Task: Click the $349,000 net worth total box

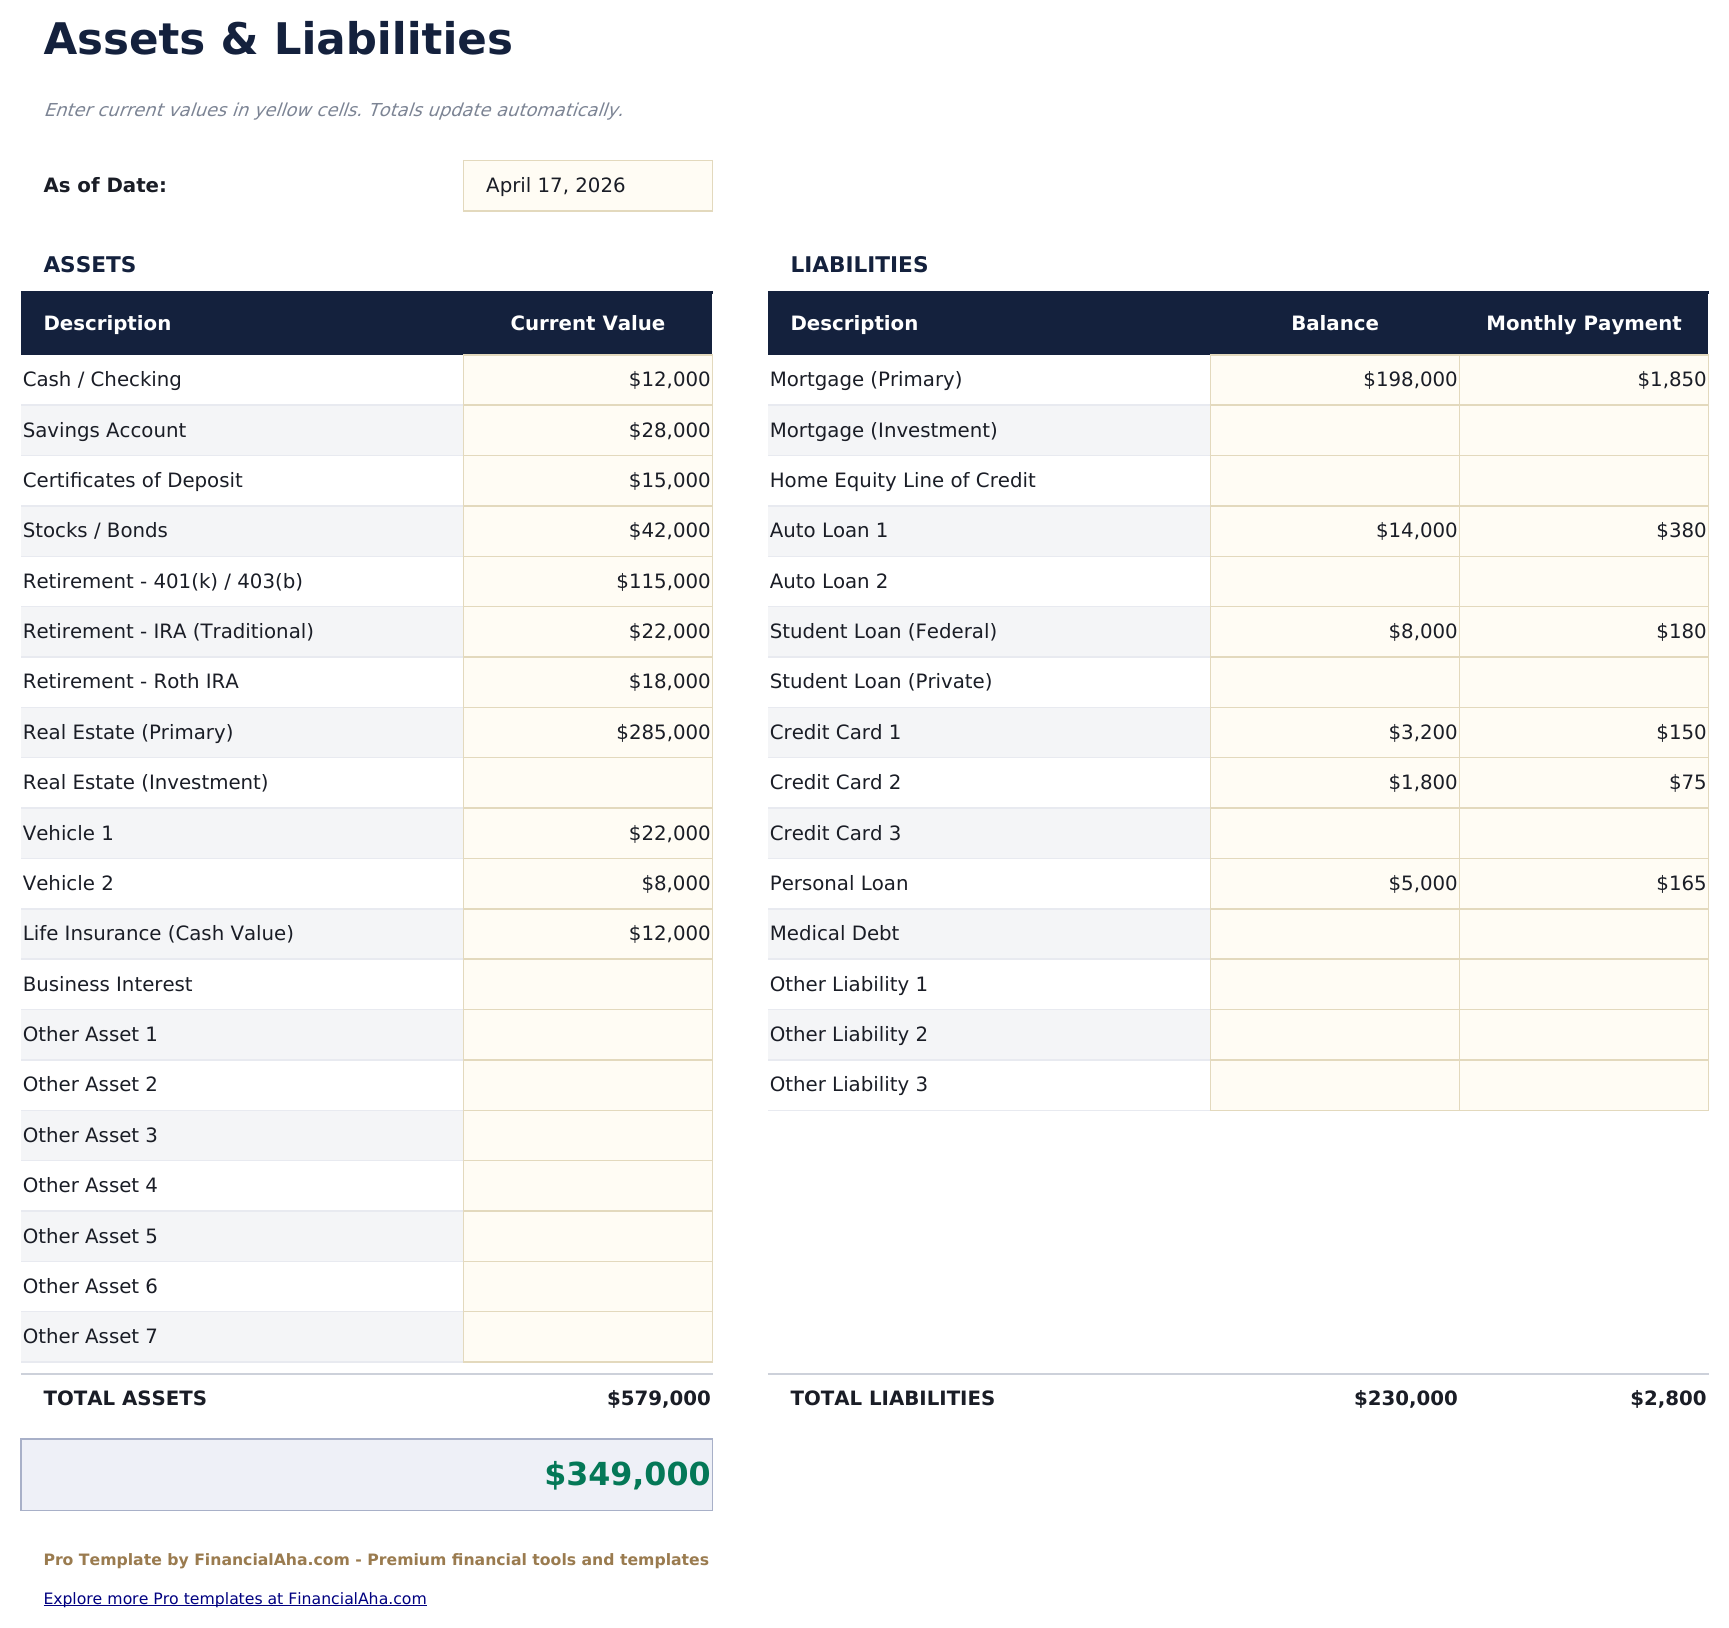Action: tap(366, 1474)
